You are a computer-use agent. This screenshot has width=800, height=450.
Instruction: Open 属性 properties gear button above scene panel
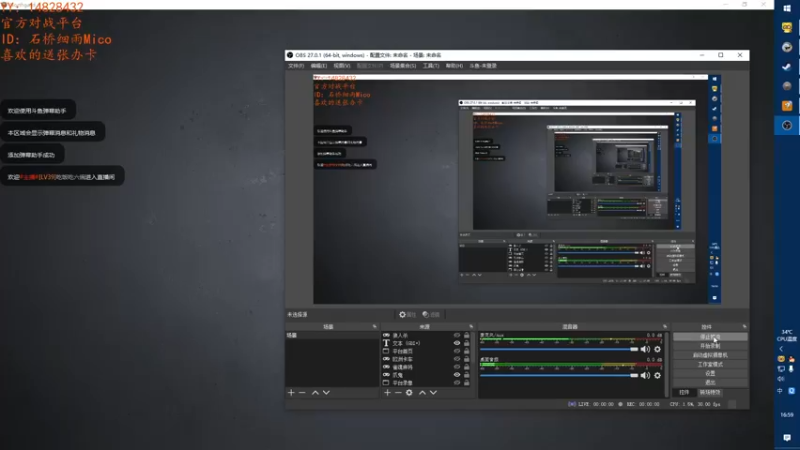(407, 315)
